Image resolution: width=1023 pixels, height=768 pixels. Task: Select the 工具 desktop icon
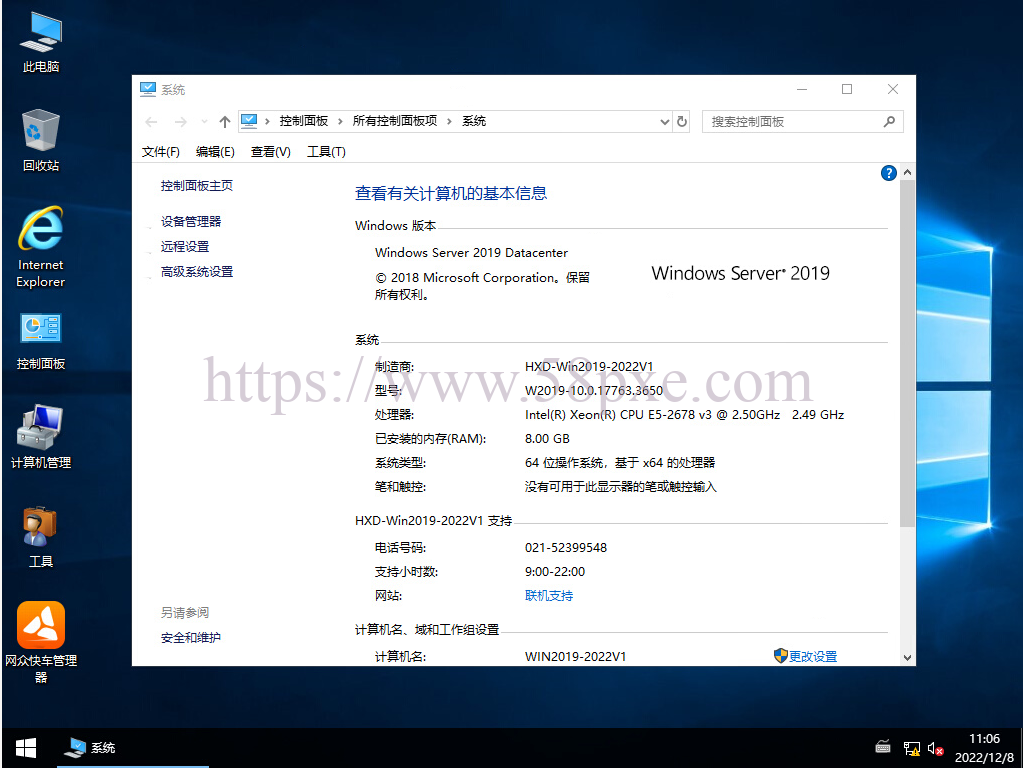coord(40,537)
